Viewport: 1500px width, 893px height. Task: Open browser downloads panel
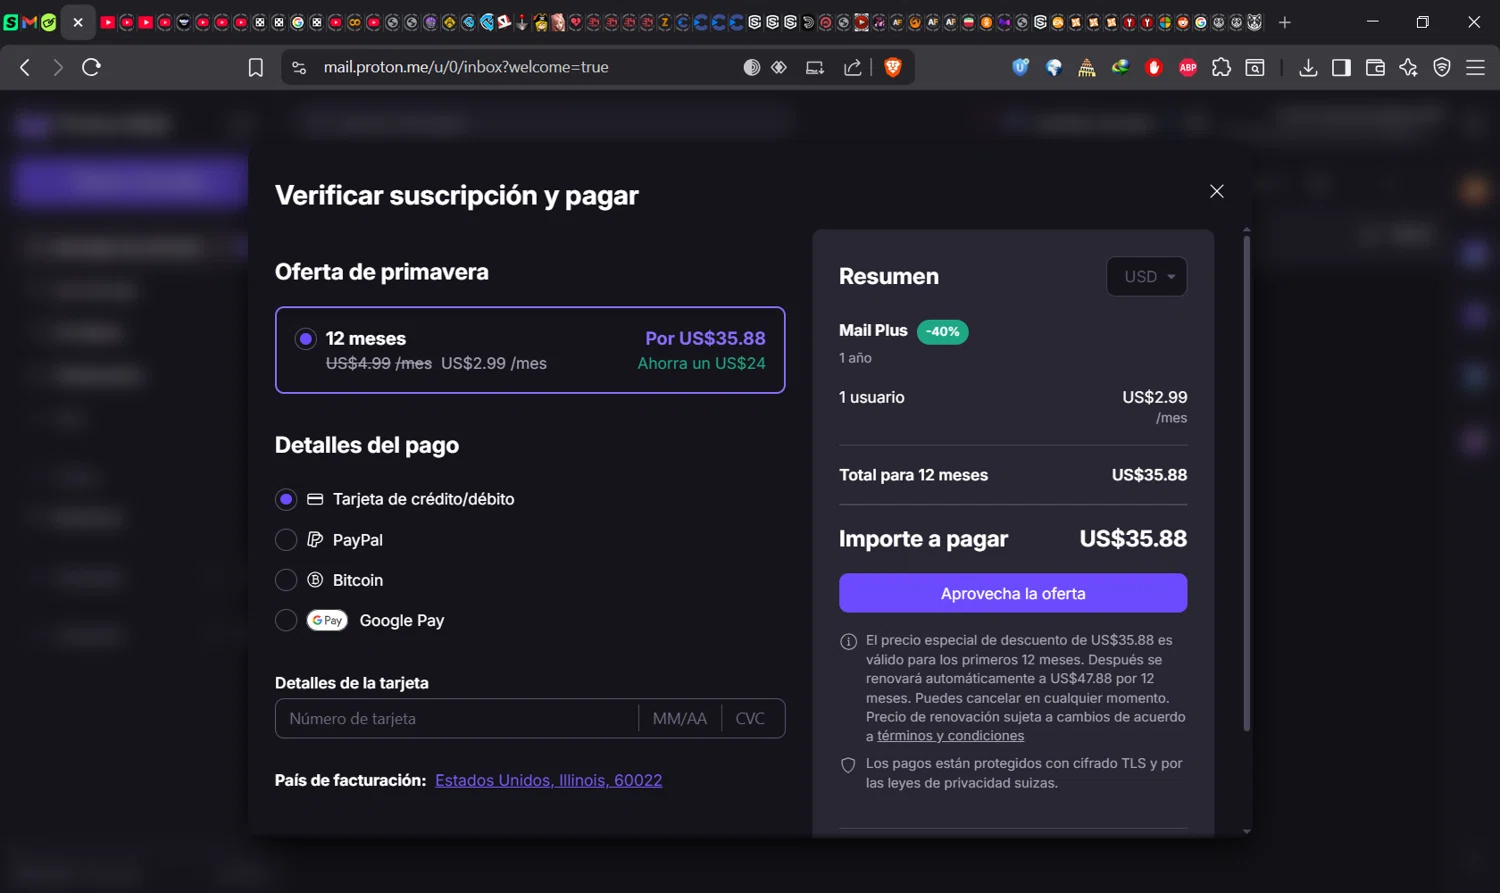(x=1308, y=67)
